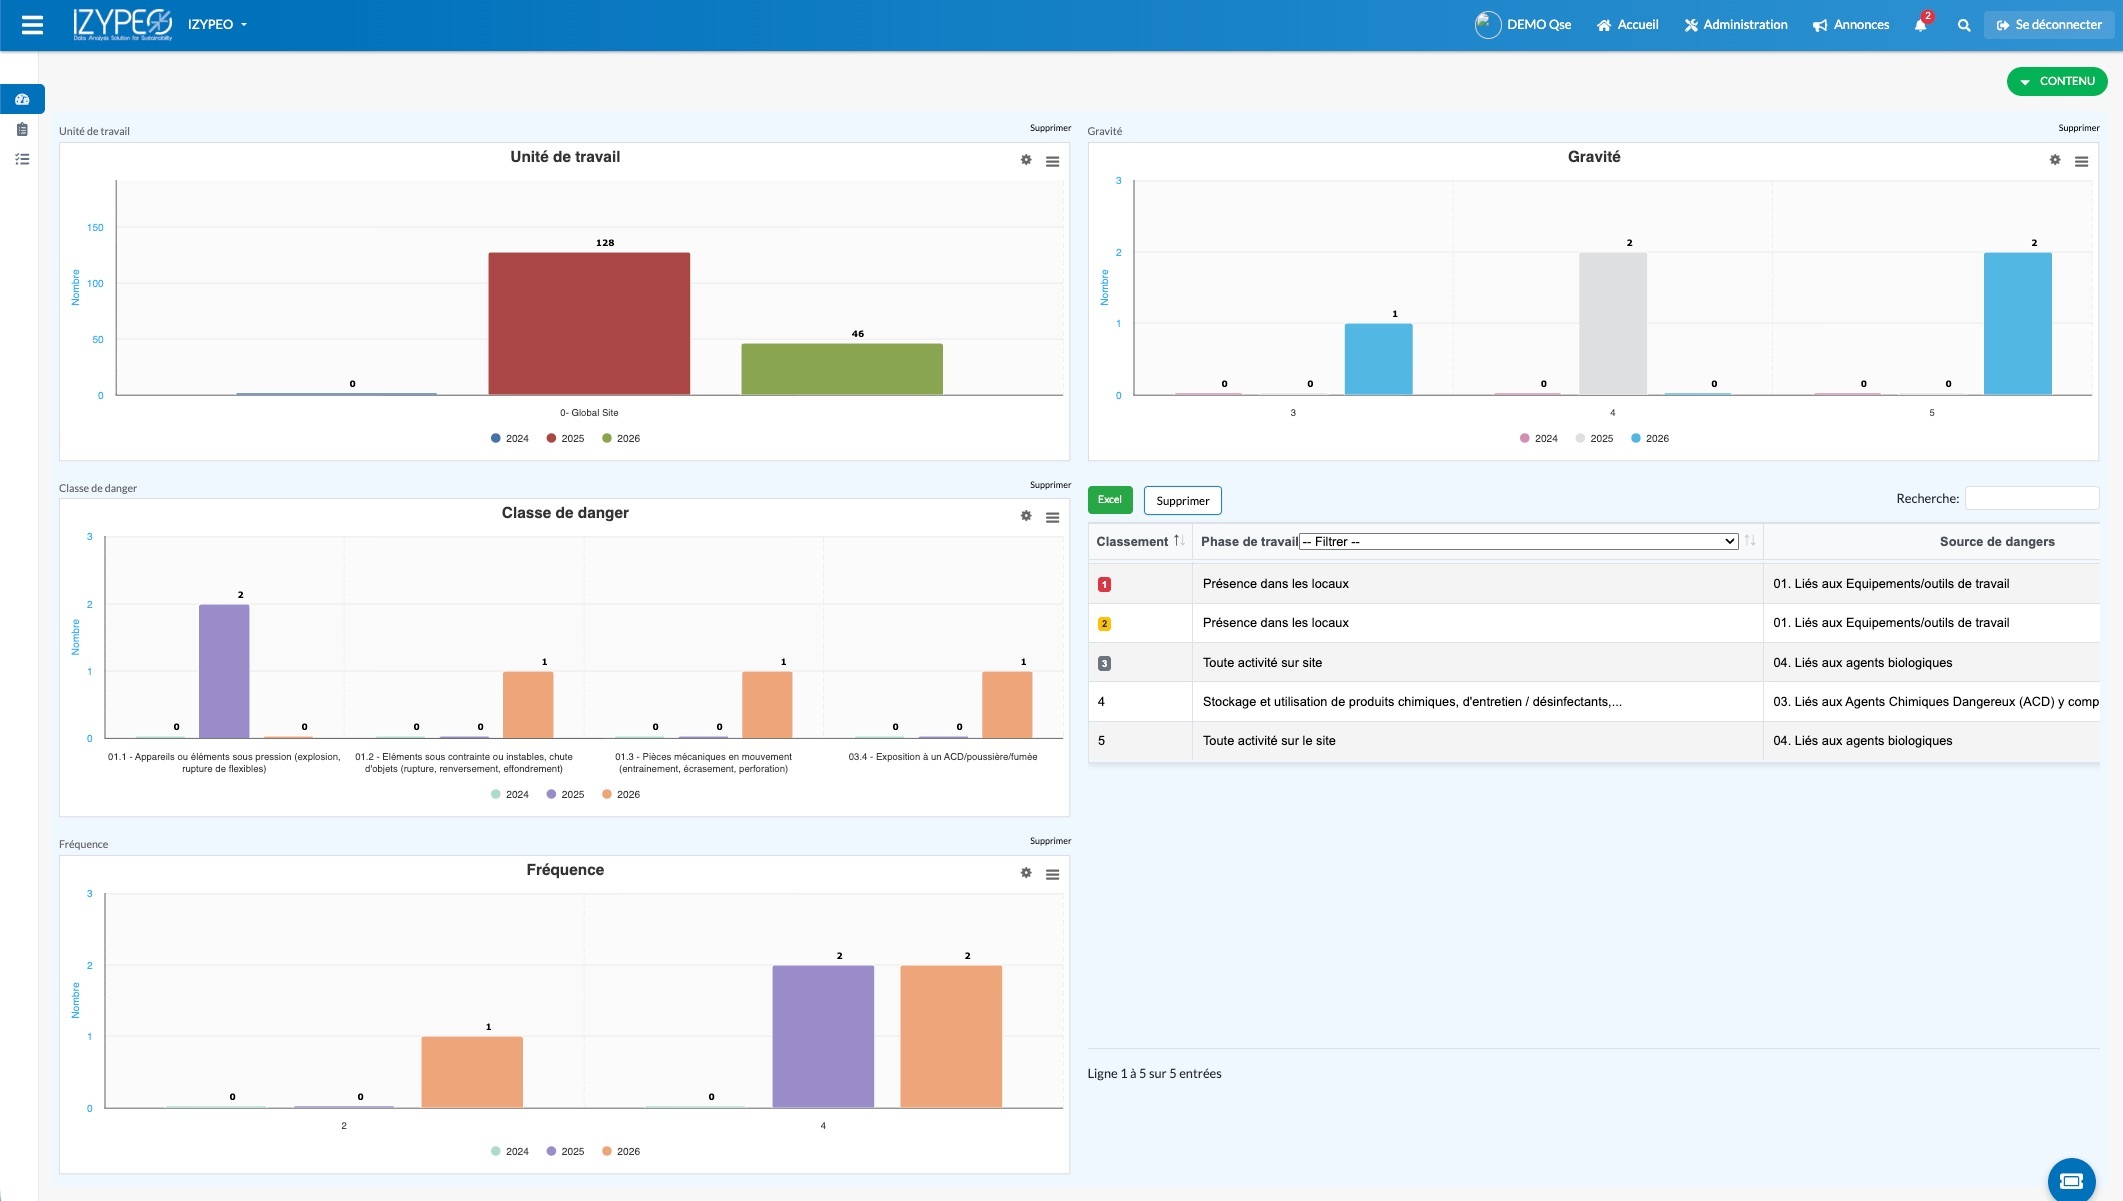Open the Phase de travail filter dropdown
The image size is (2123, 1201).
1518,541
